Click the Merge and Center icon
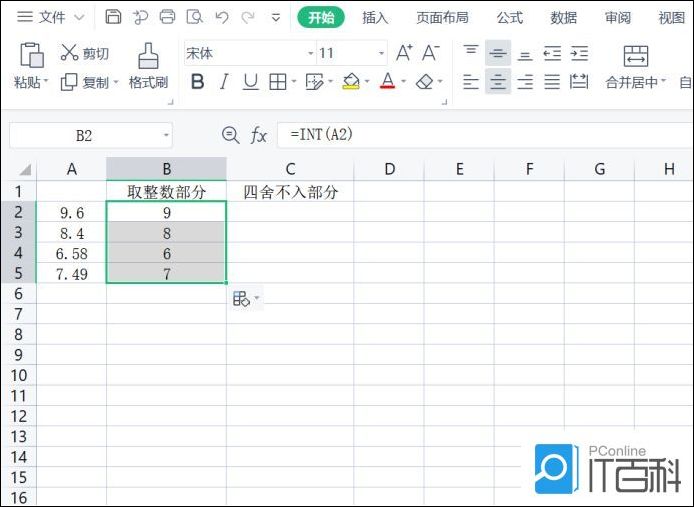 click(636, 56)
